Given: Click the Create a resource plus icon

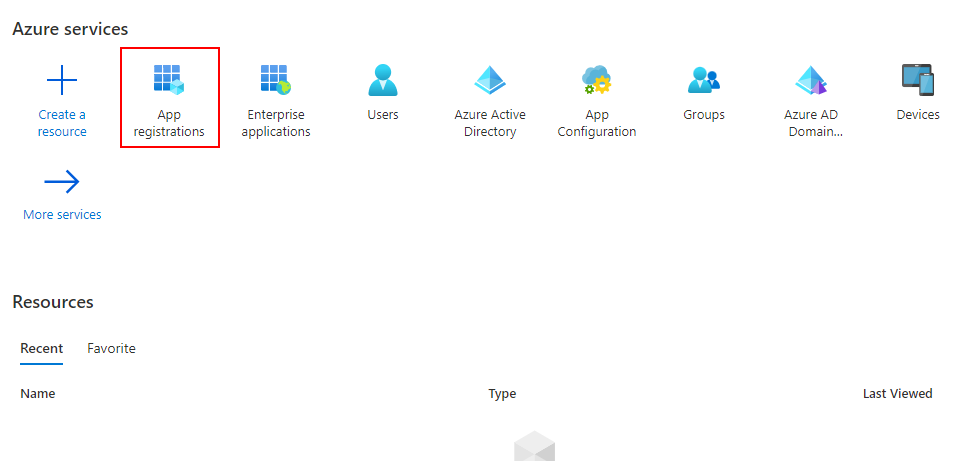Looking at the screenshot, I should tap(62, 80).
